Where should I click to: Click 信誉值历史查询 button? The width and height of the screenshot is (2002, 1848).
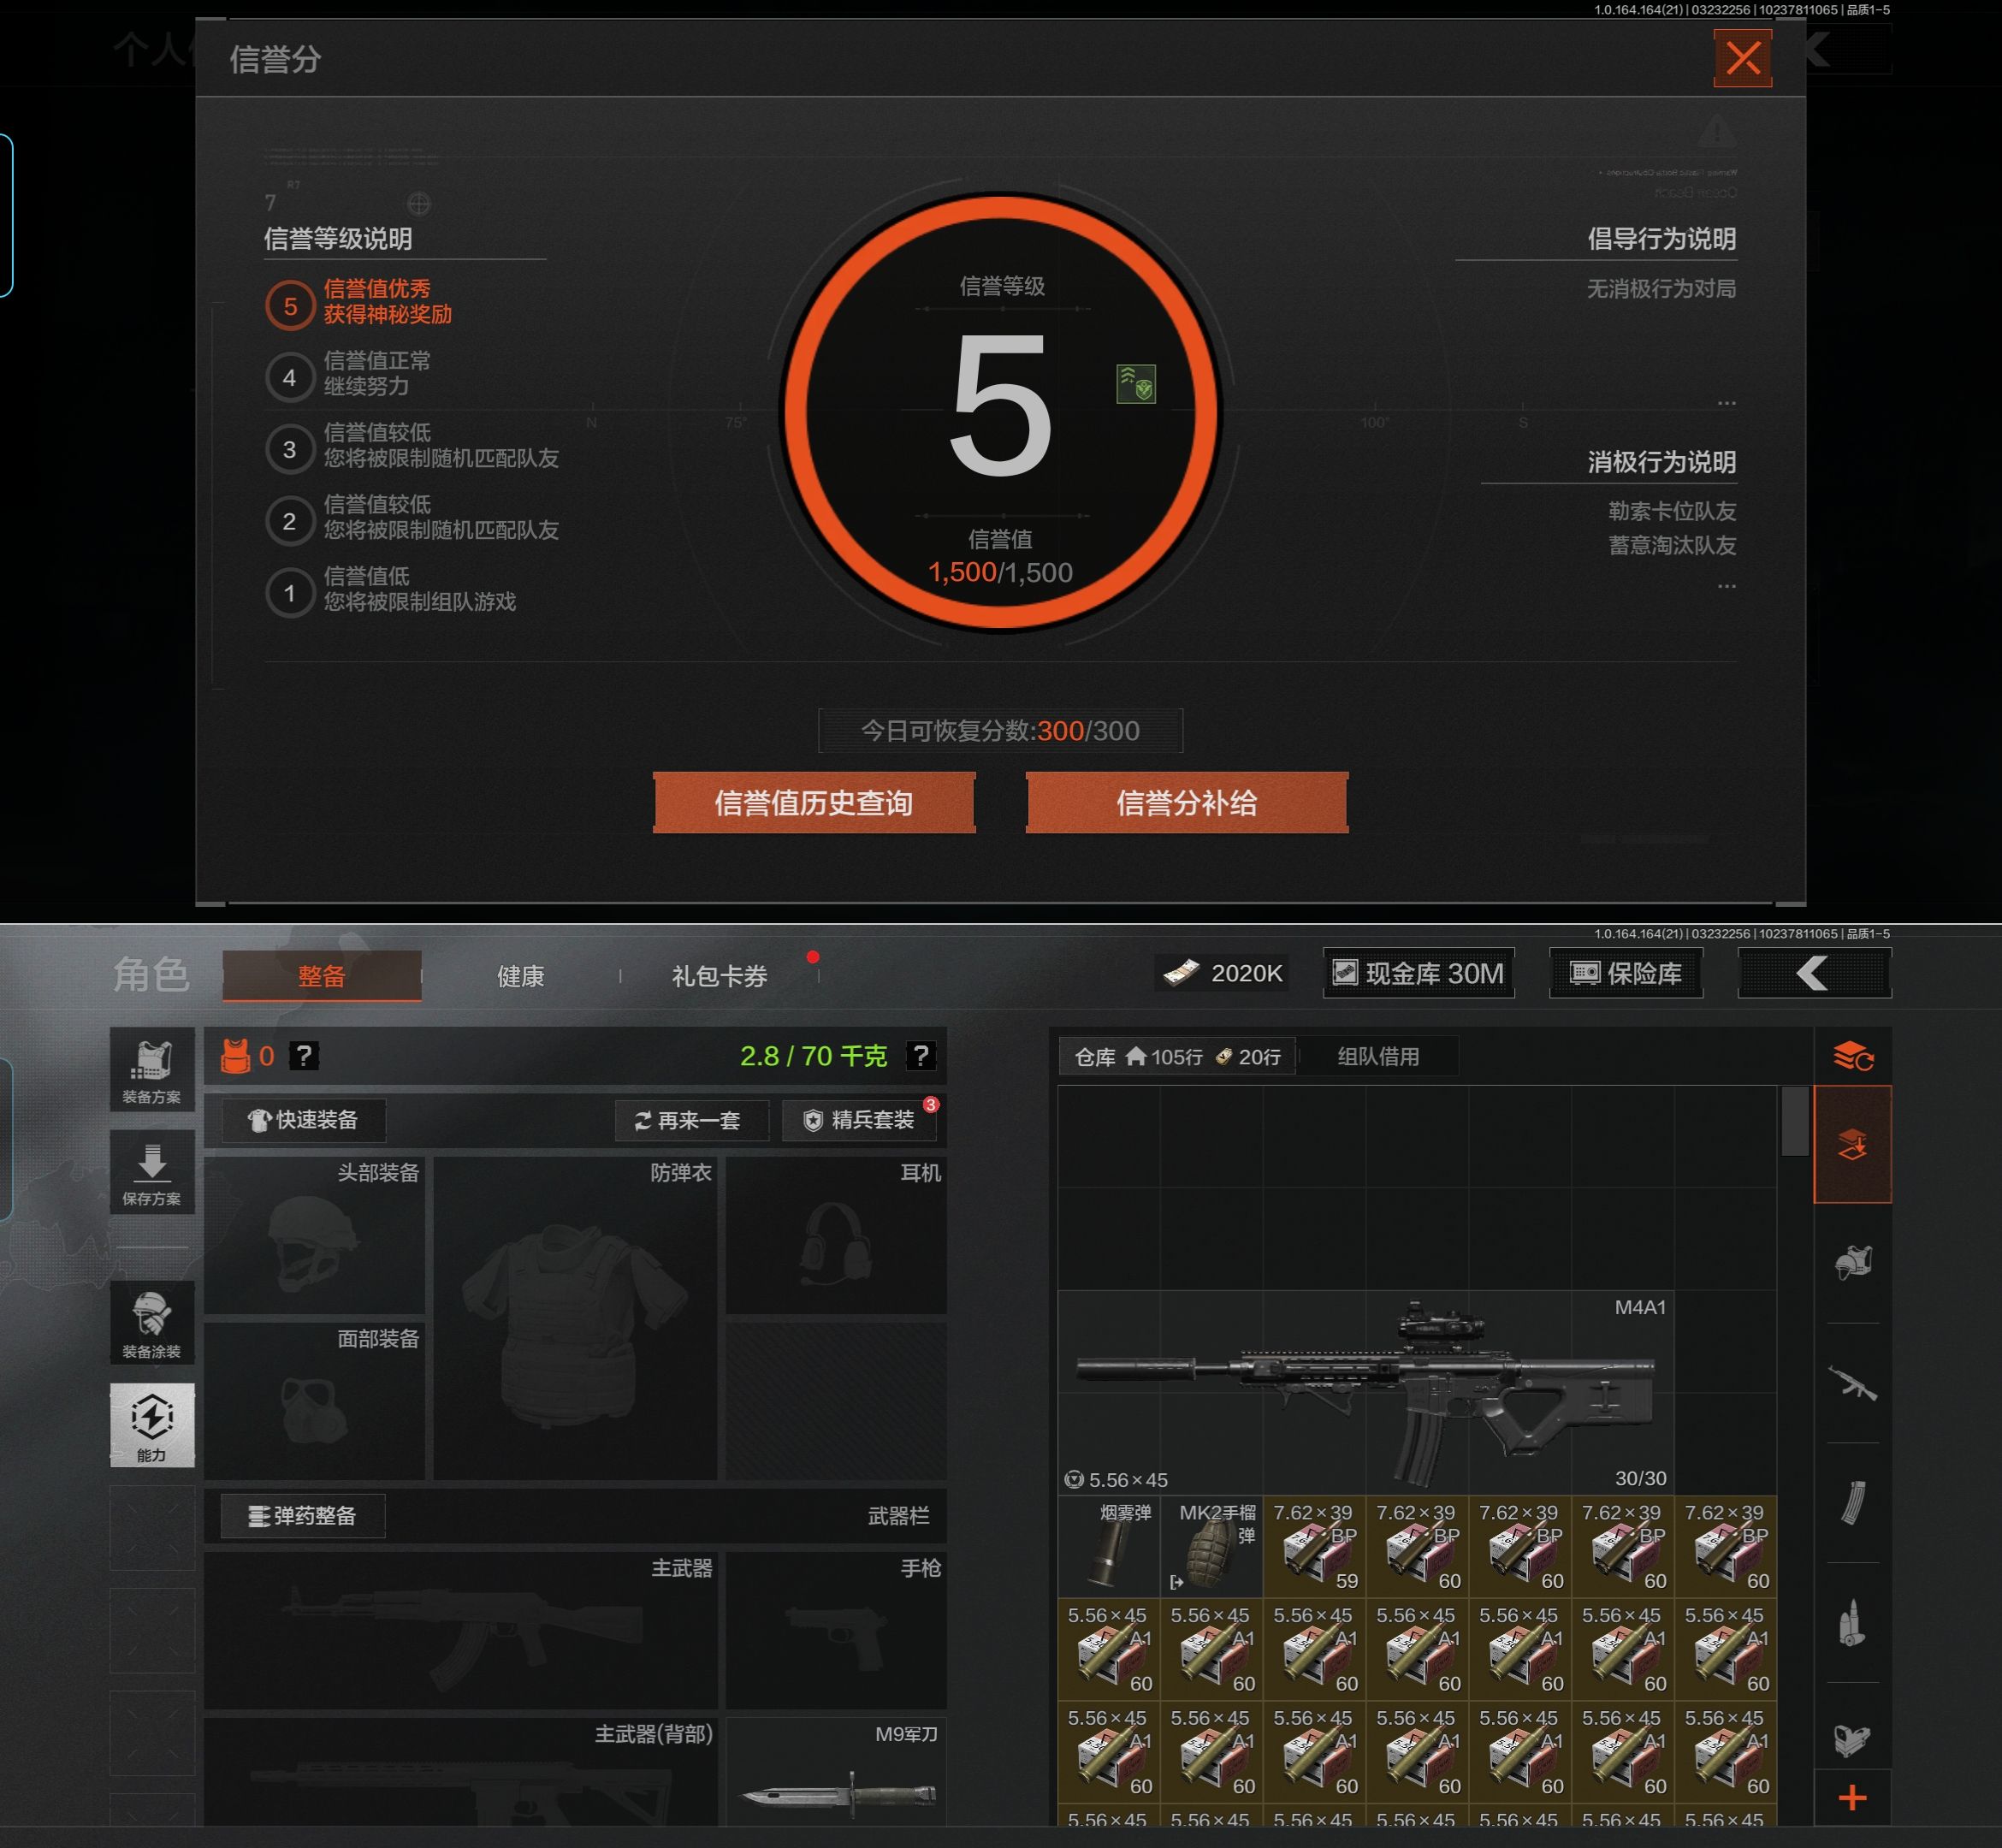click(813, 803)
